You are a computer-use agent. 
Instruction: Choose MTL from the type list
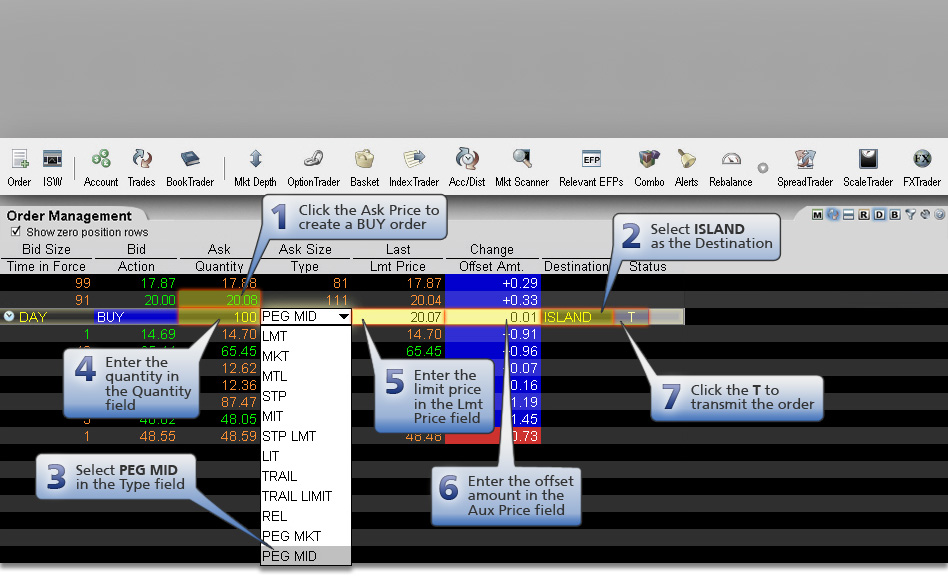pyautogui.click(x=305, y=376)
